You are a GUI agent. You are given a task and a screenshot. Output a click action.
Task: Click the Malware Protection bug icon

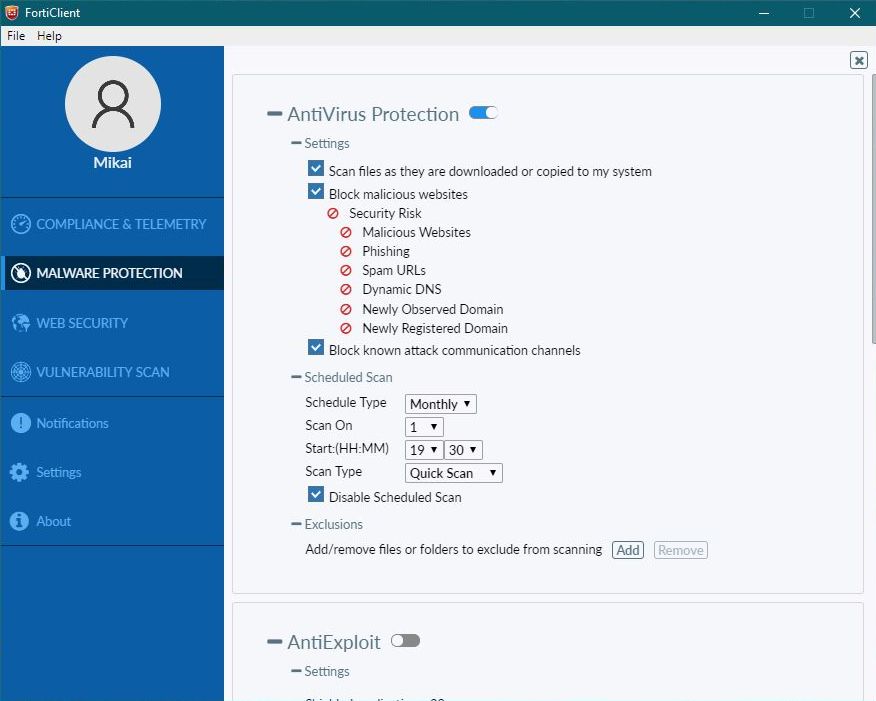21,273
